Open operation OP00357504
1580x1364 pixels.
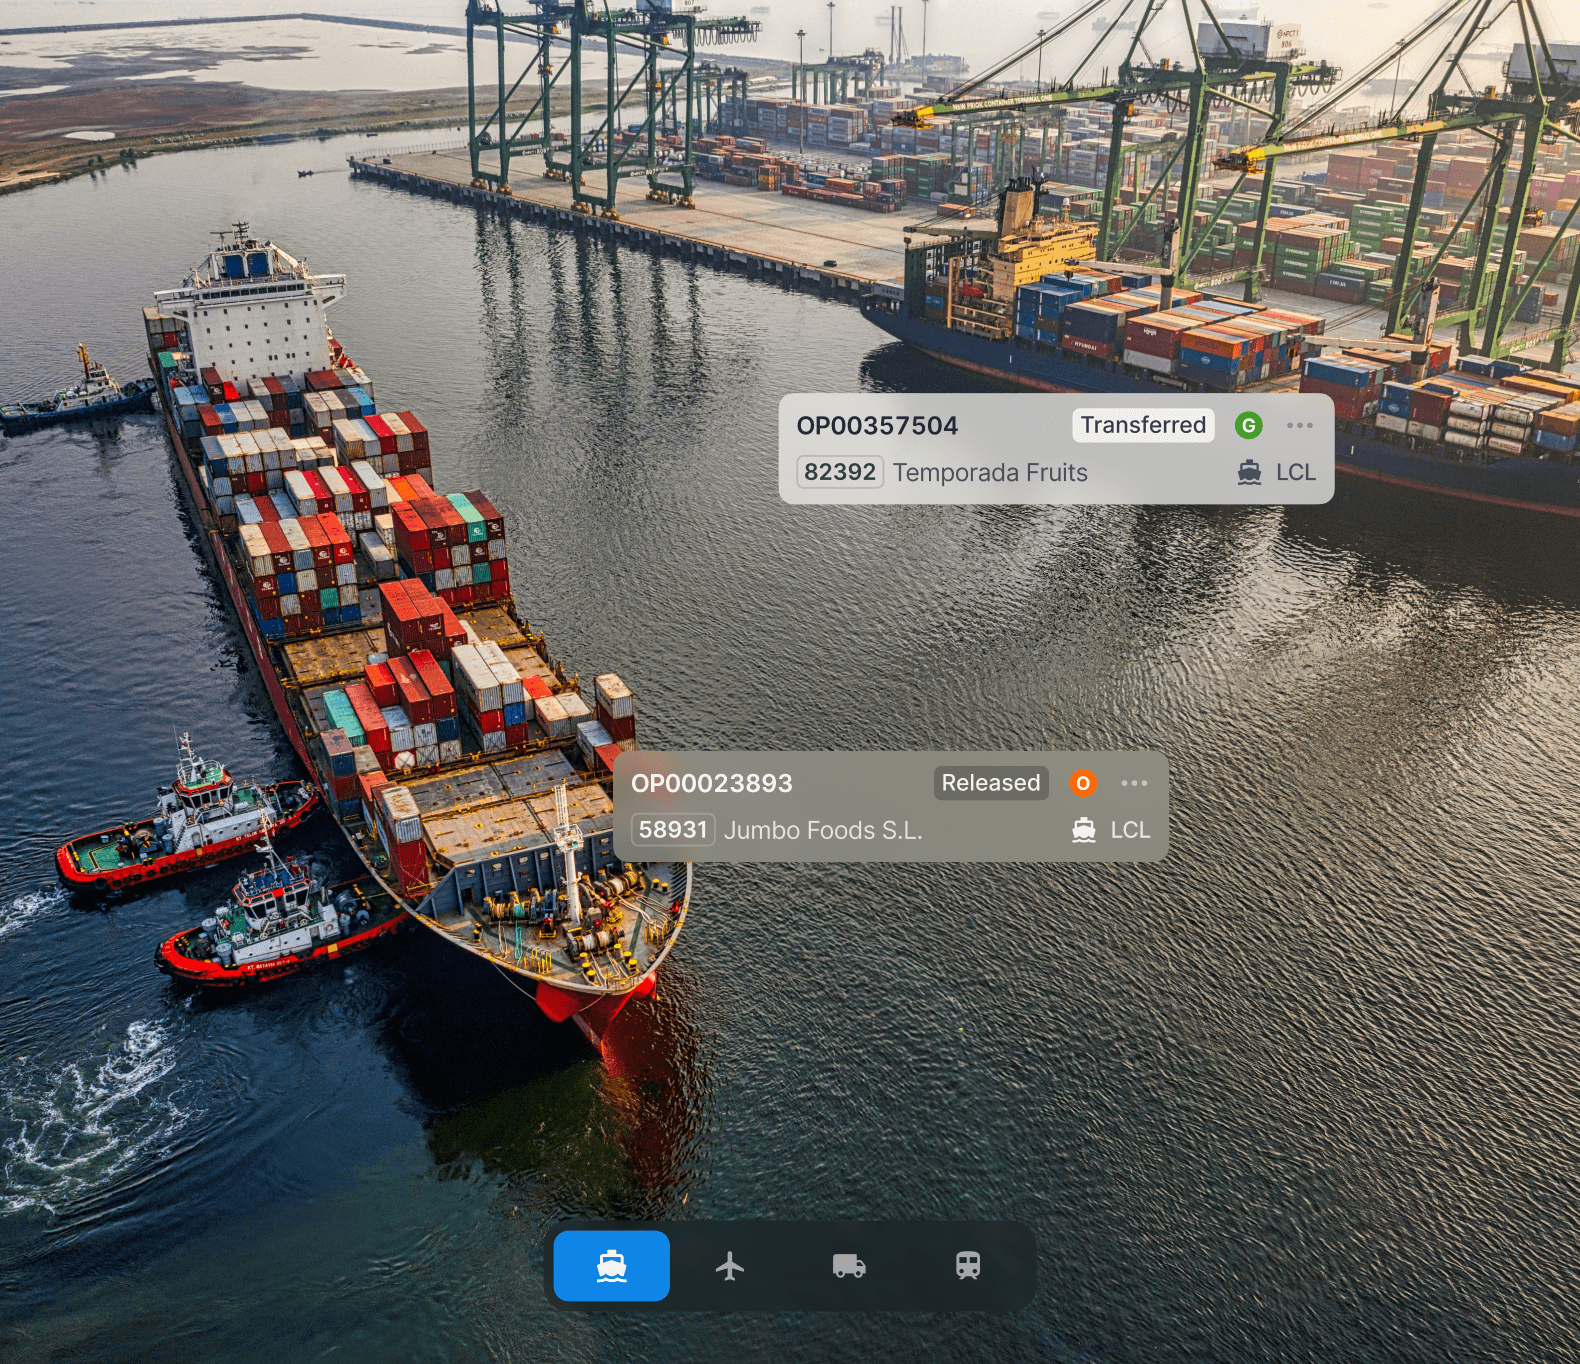[877, 426]
